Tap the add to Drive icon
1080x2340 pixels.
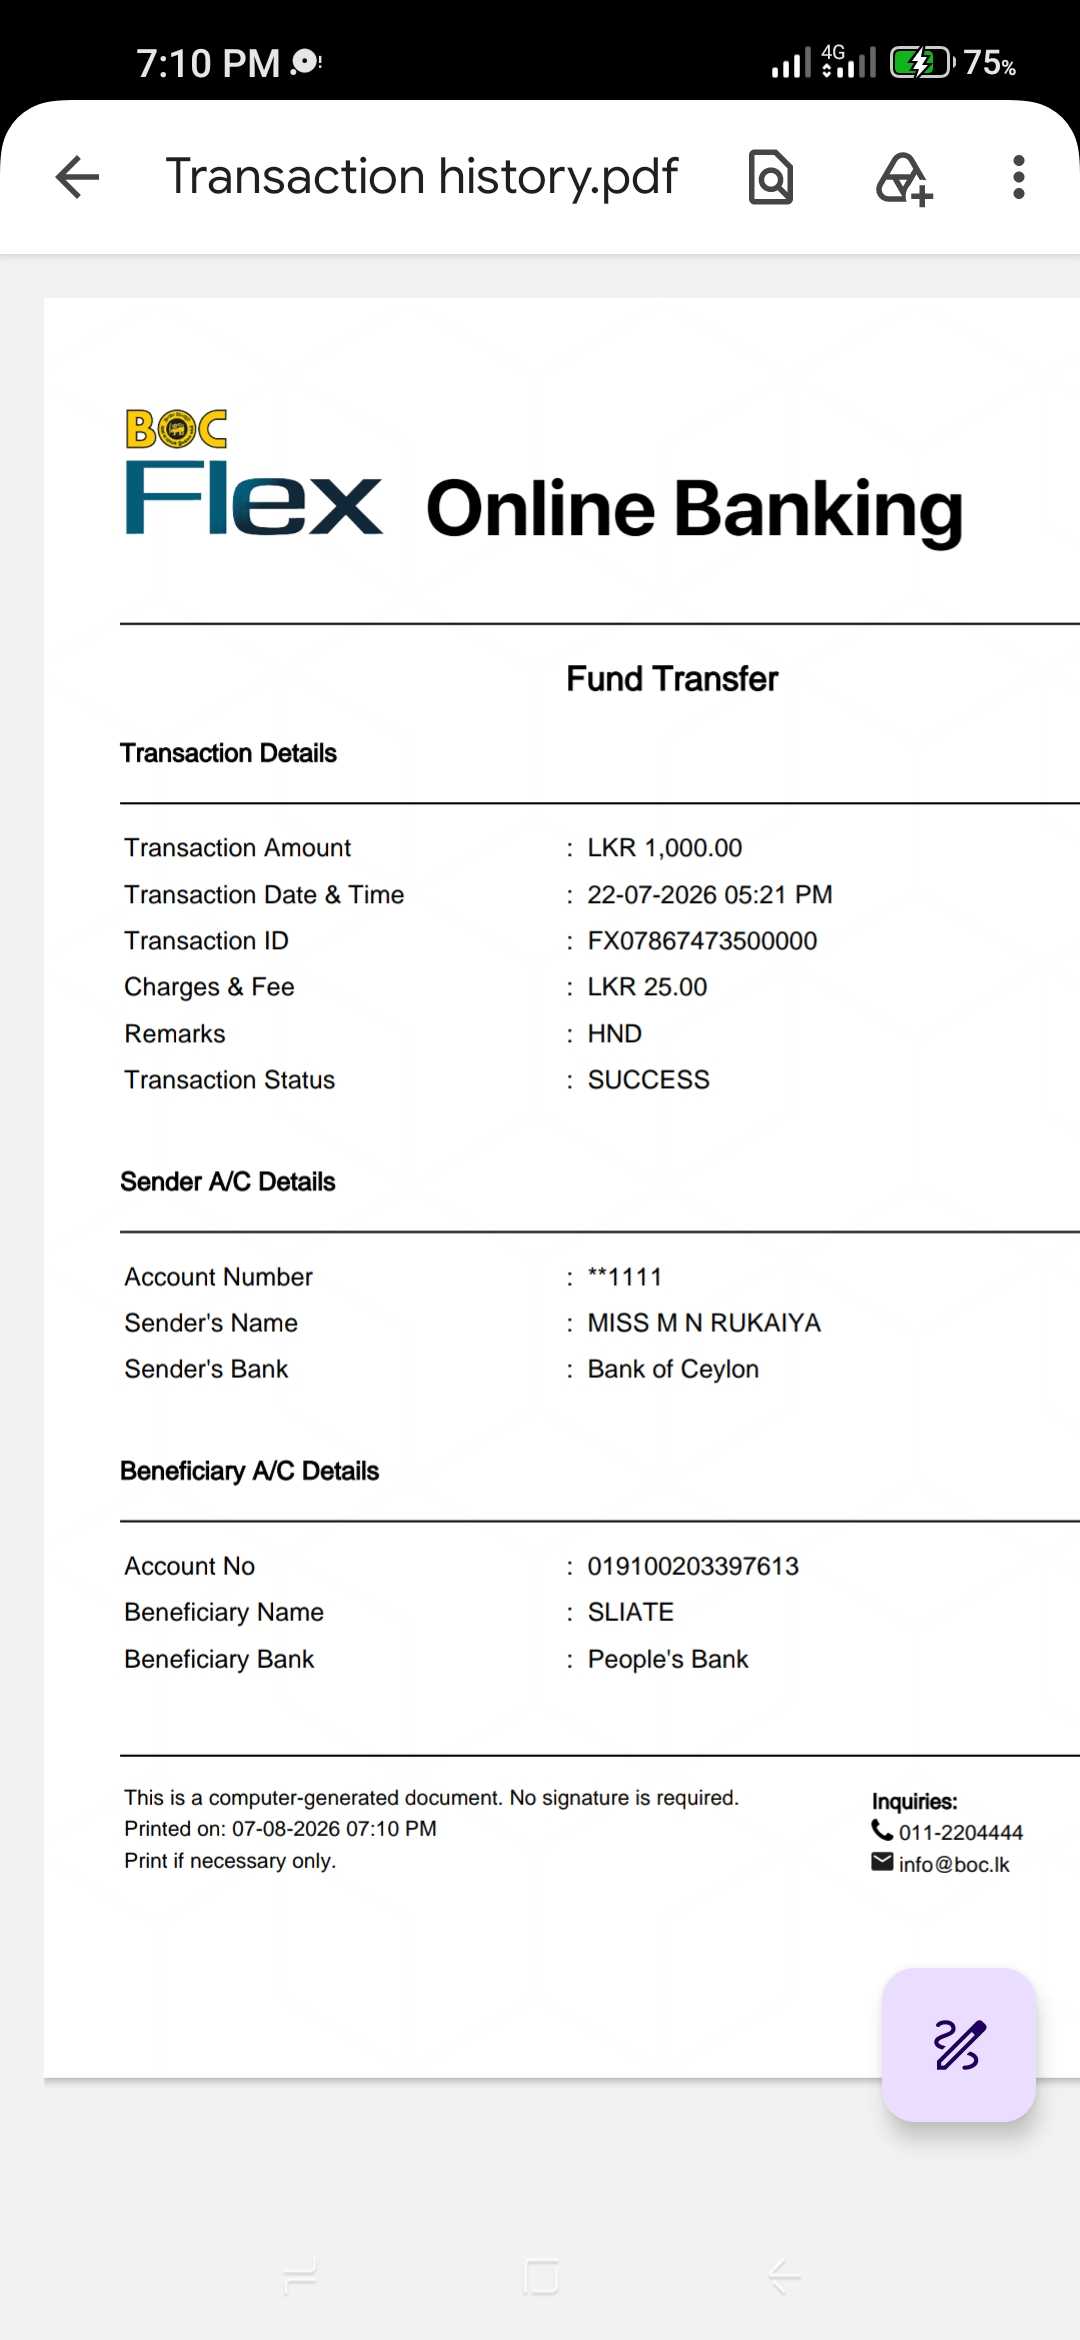click(904, 178)
